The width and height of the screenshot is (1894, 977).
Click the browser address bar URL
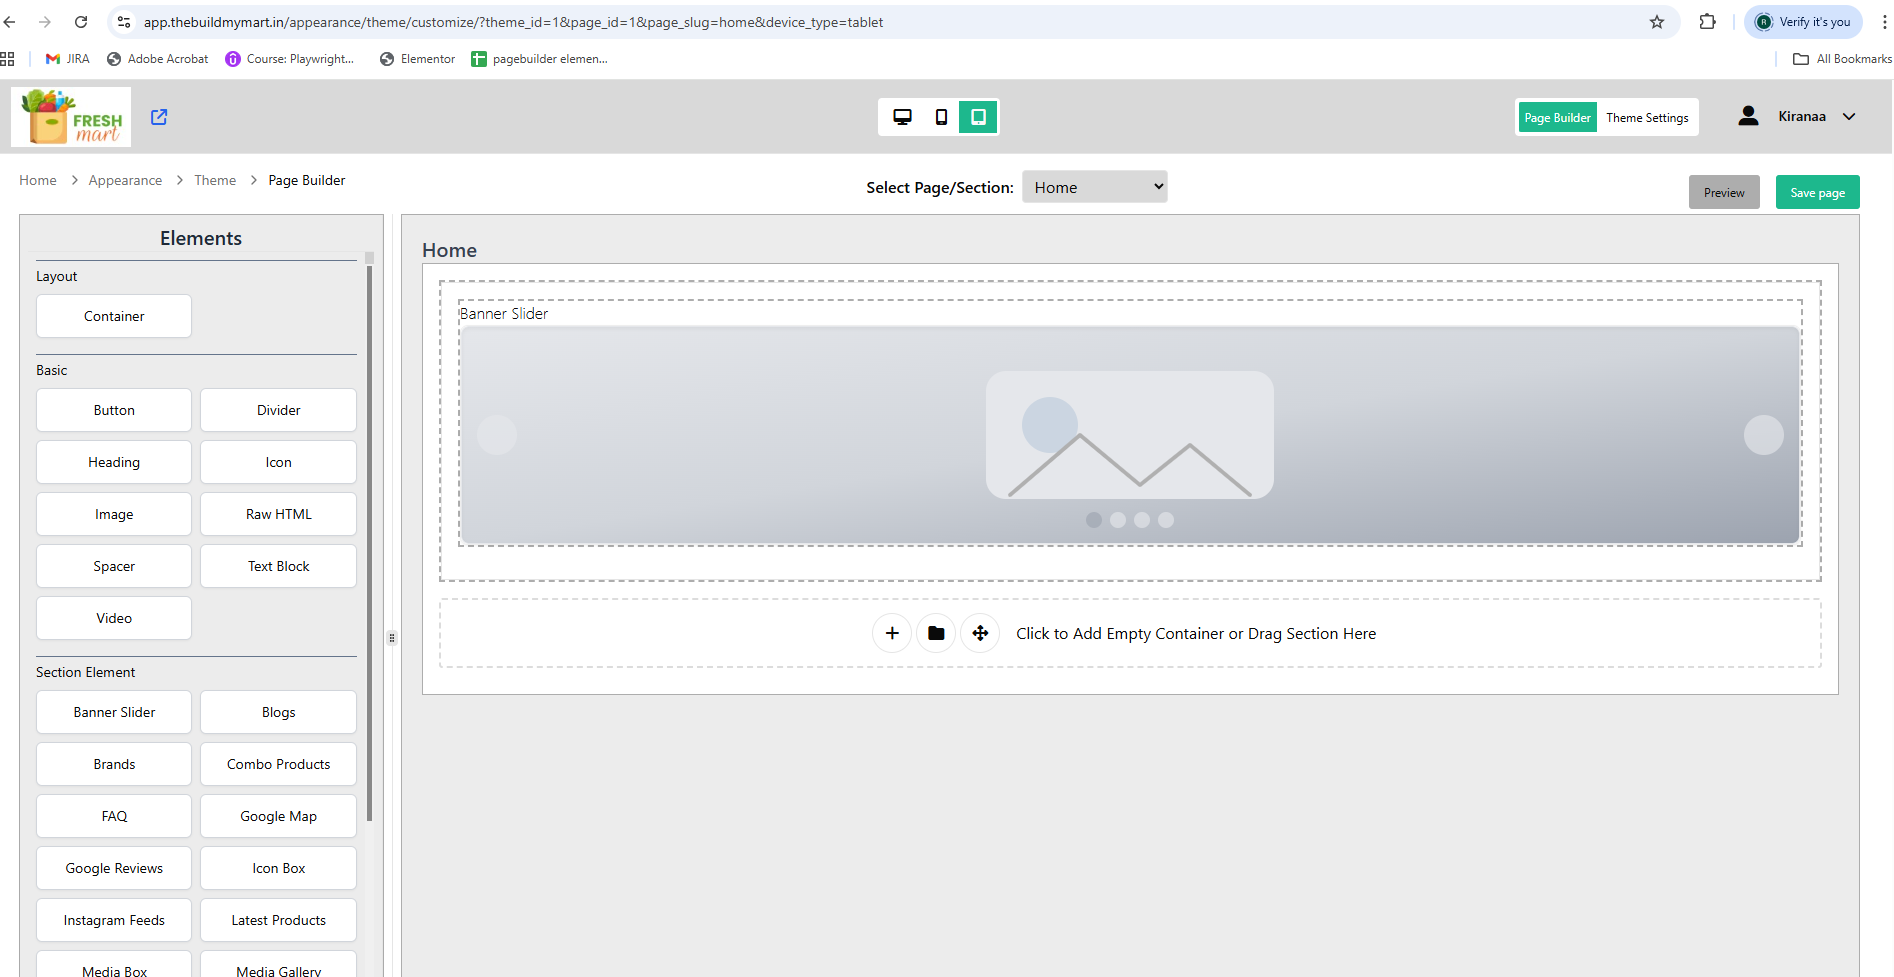click(x=513, y=22)
